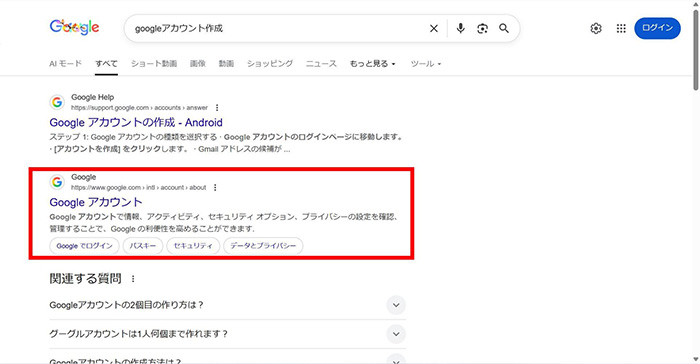Open more options for the Google Help result
Viewport: 700px width, 364px height.
click(x=217, y=108)
